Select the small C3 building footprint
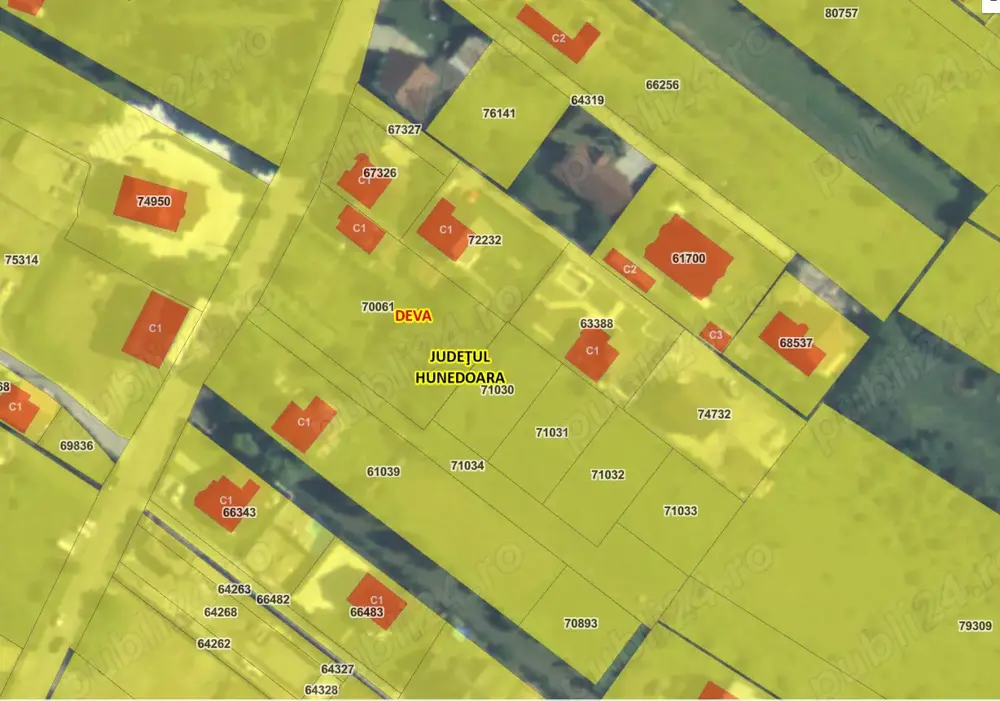This screenshot has width=1000, height=701. click(x=714, y=336)
